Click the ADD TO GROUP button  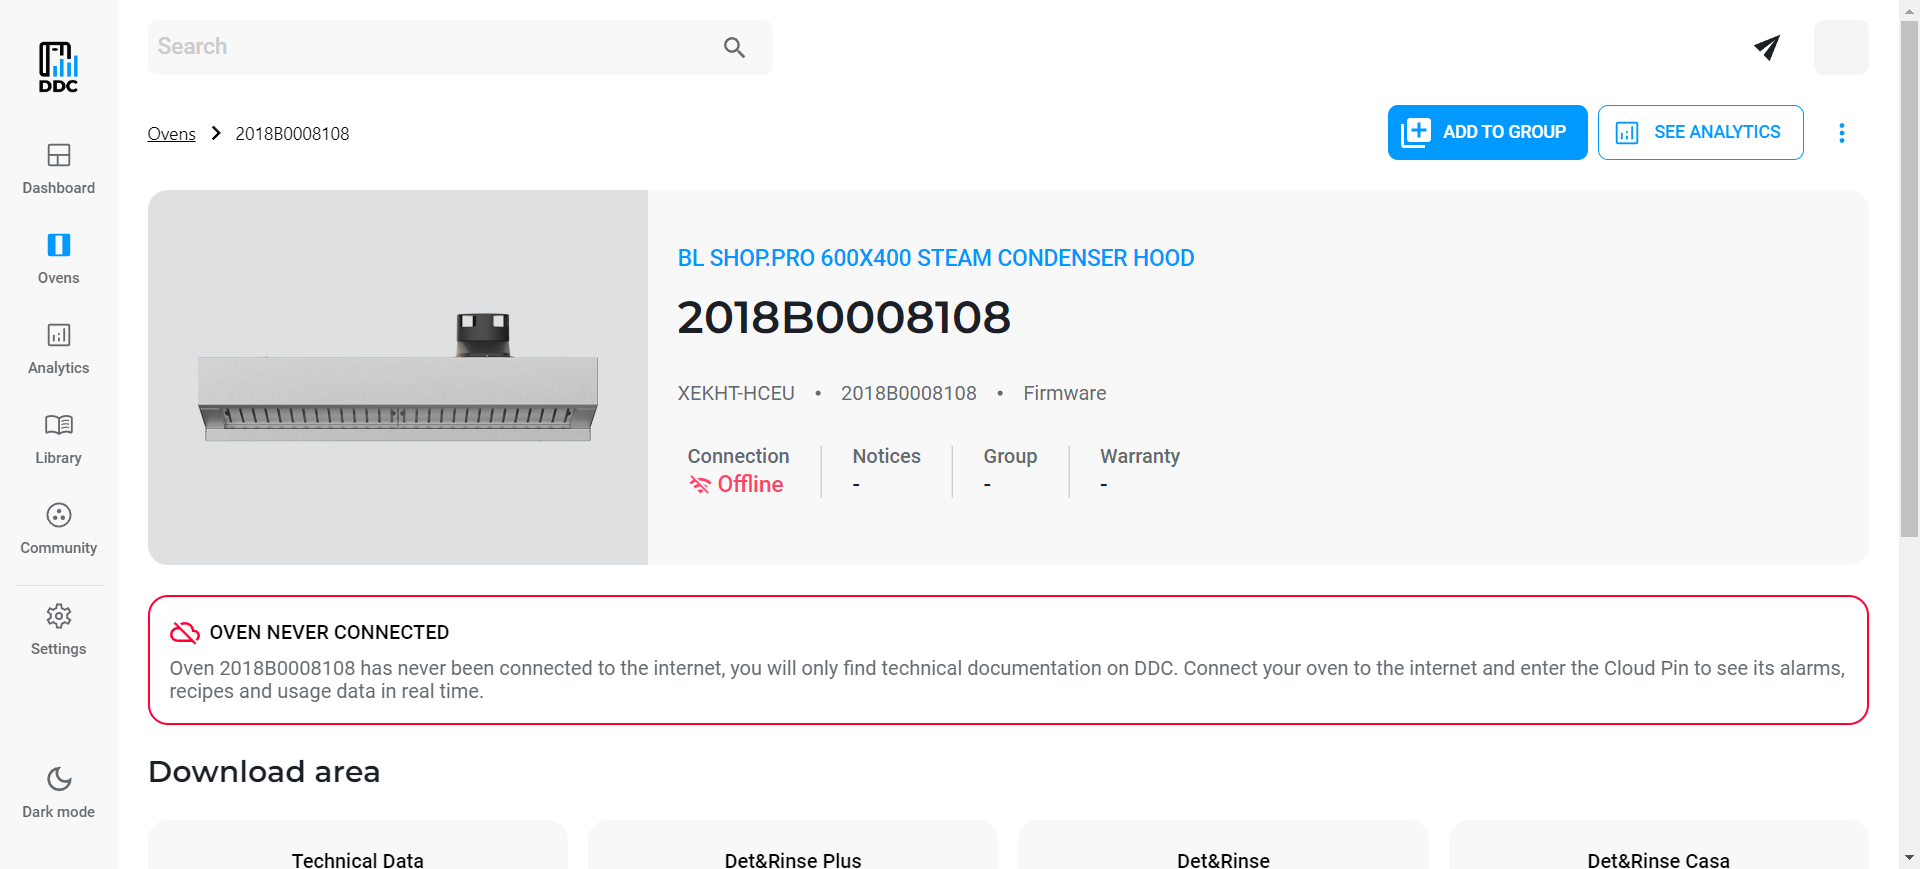(x=1487, y=132)
